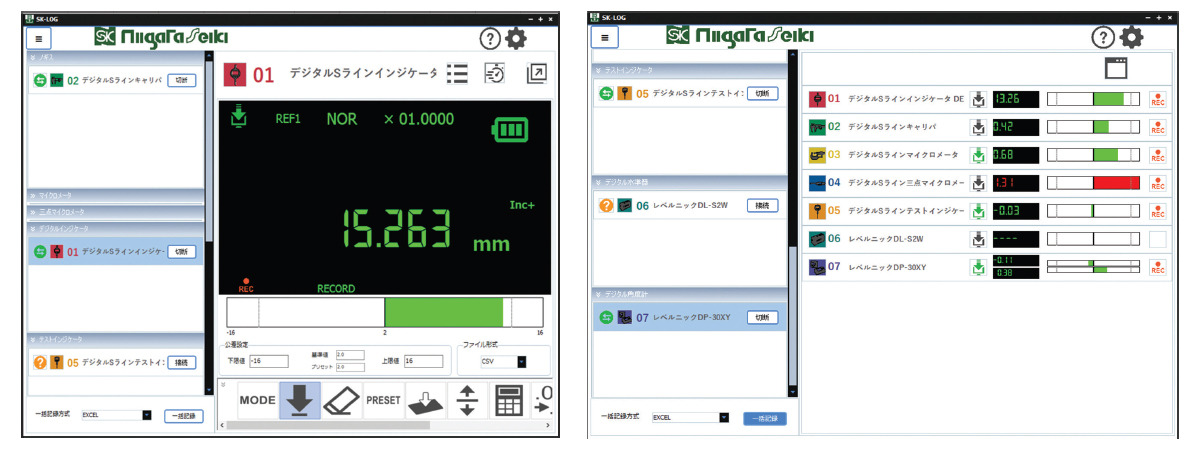Screen dimensions: 1200x450
Task: Click the PRESET toolbar button
Action: click(x=383, y=400)
